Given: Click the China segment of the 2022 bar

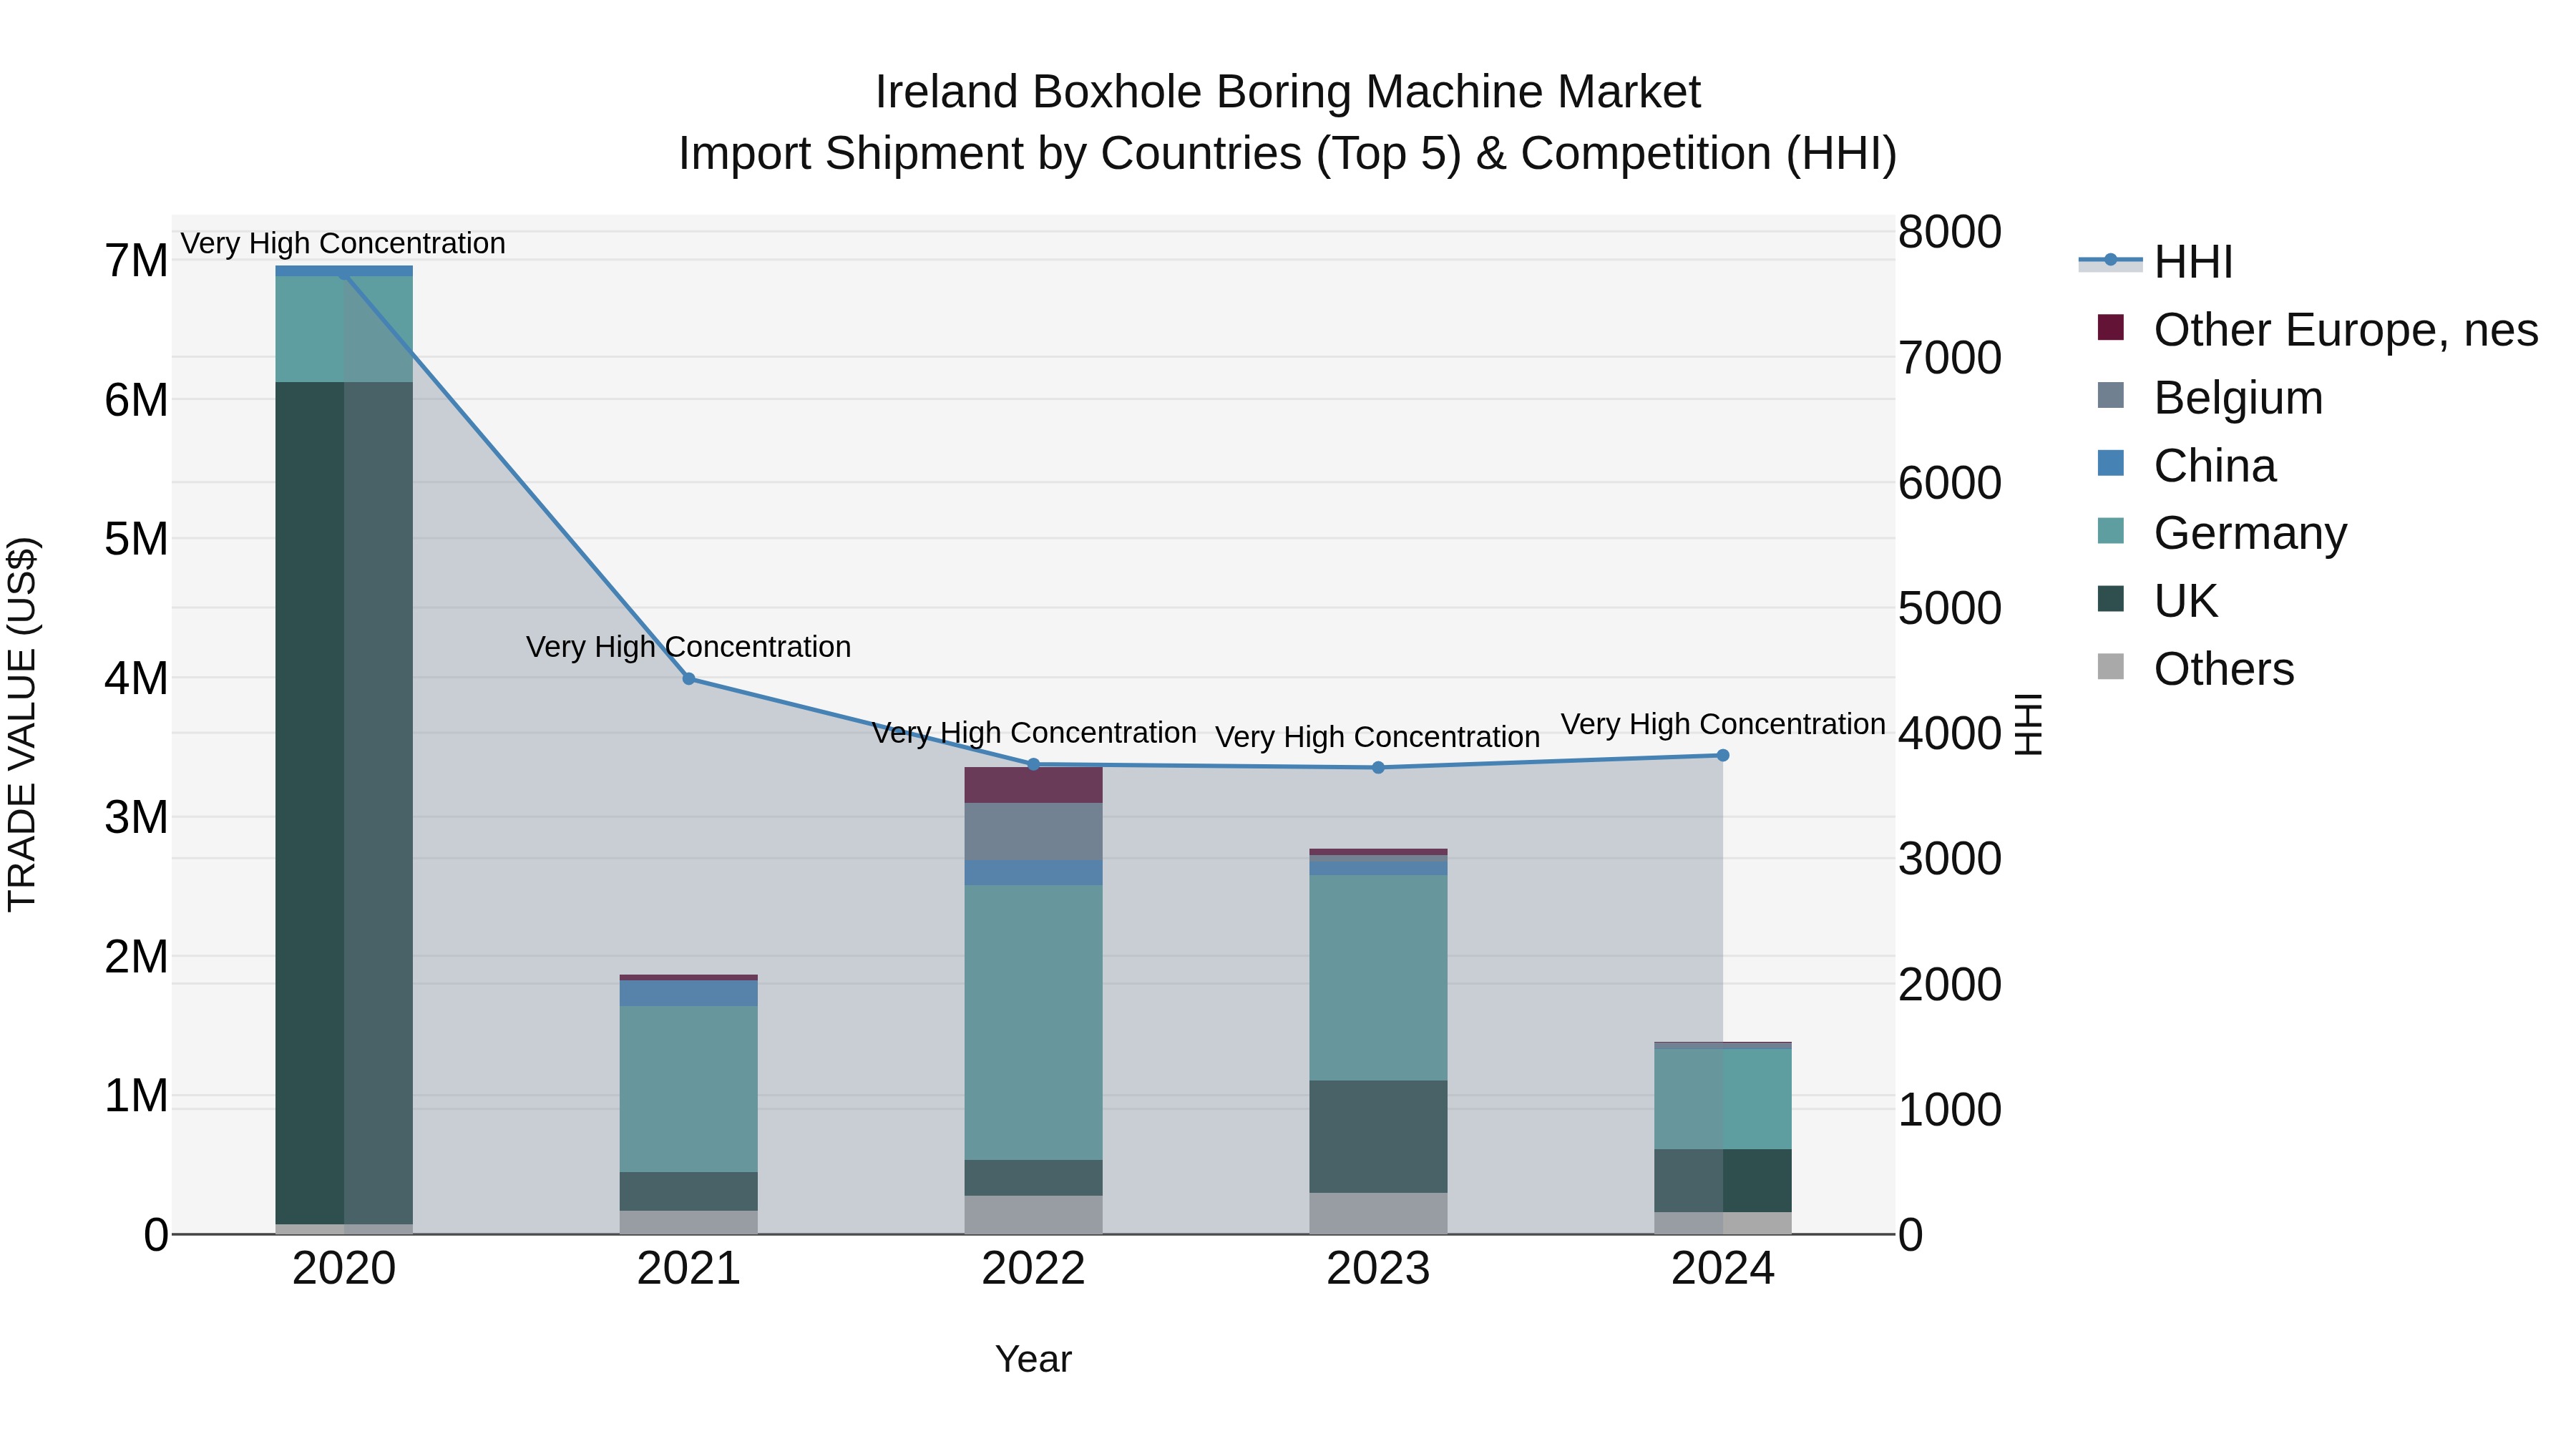Looking at the screenshot, I should [1034, 873].
